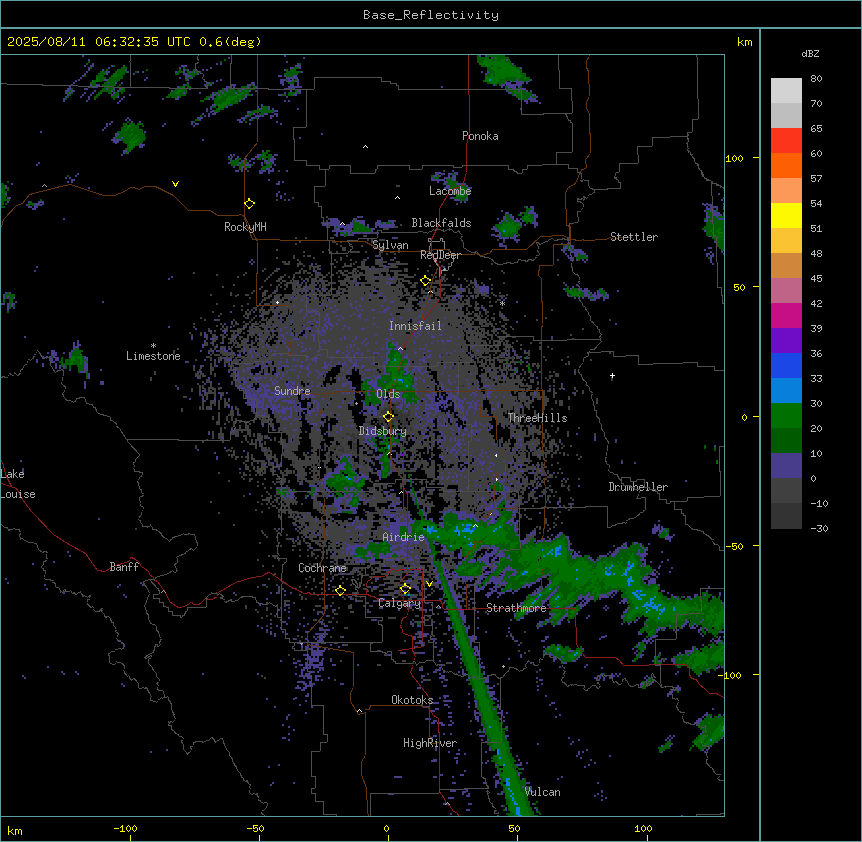Click the white plus marker north of Drumheller

pos(612,376)
